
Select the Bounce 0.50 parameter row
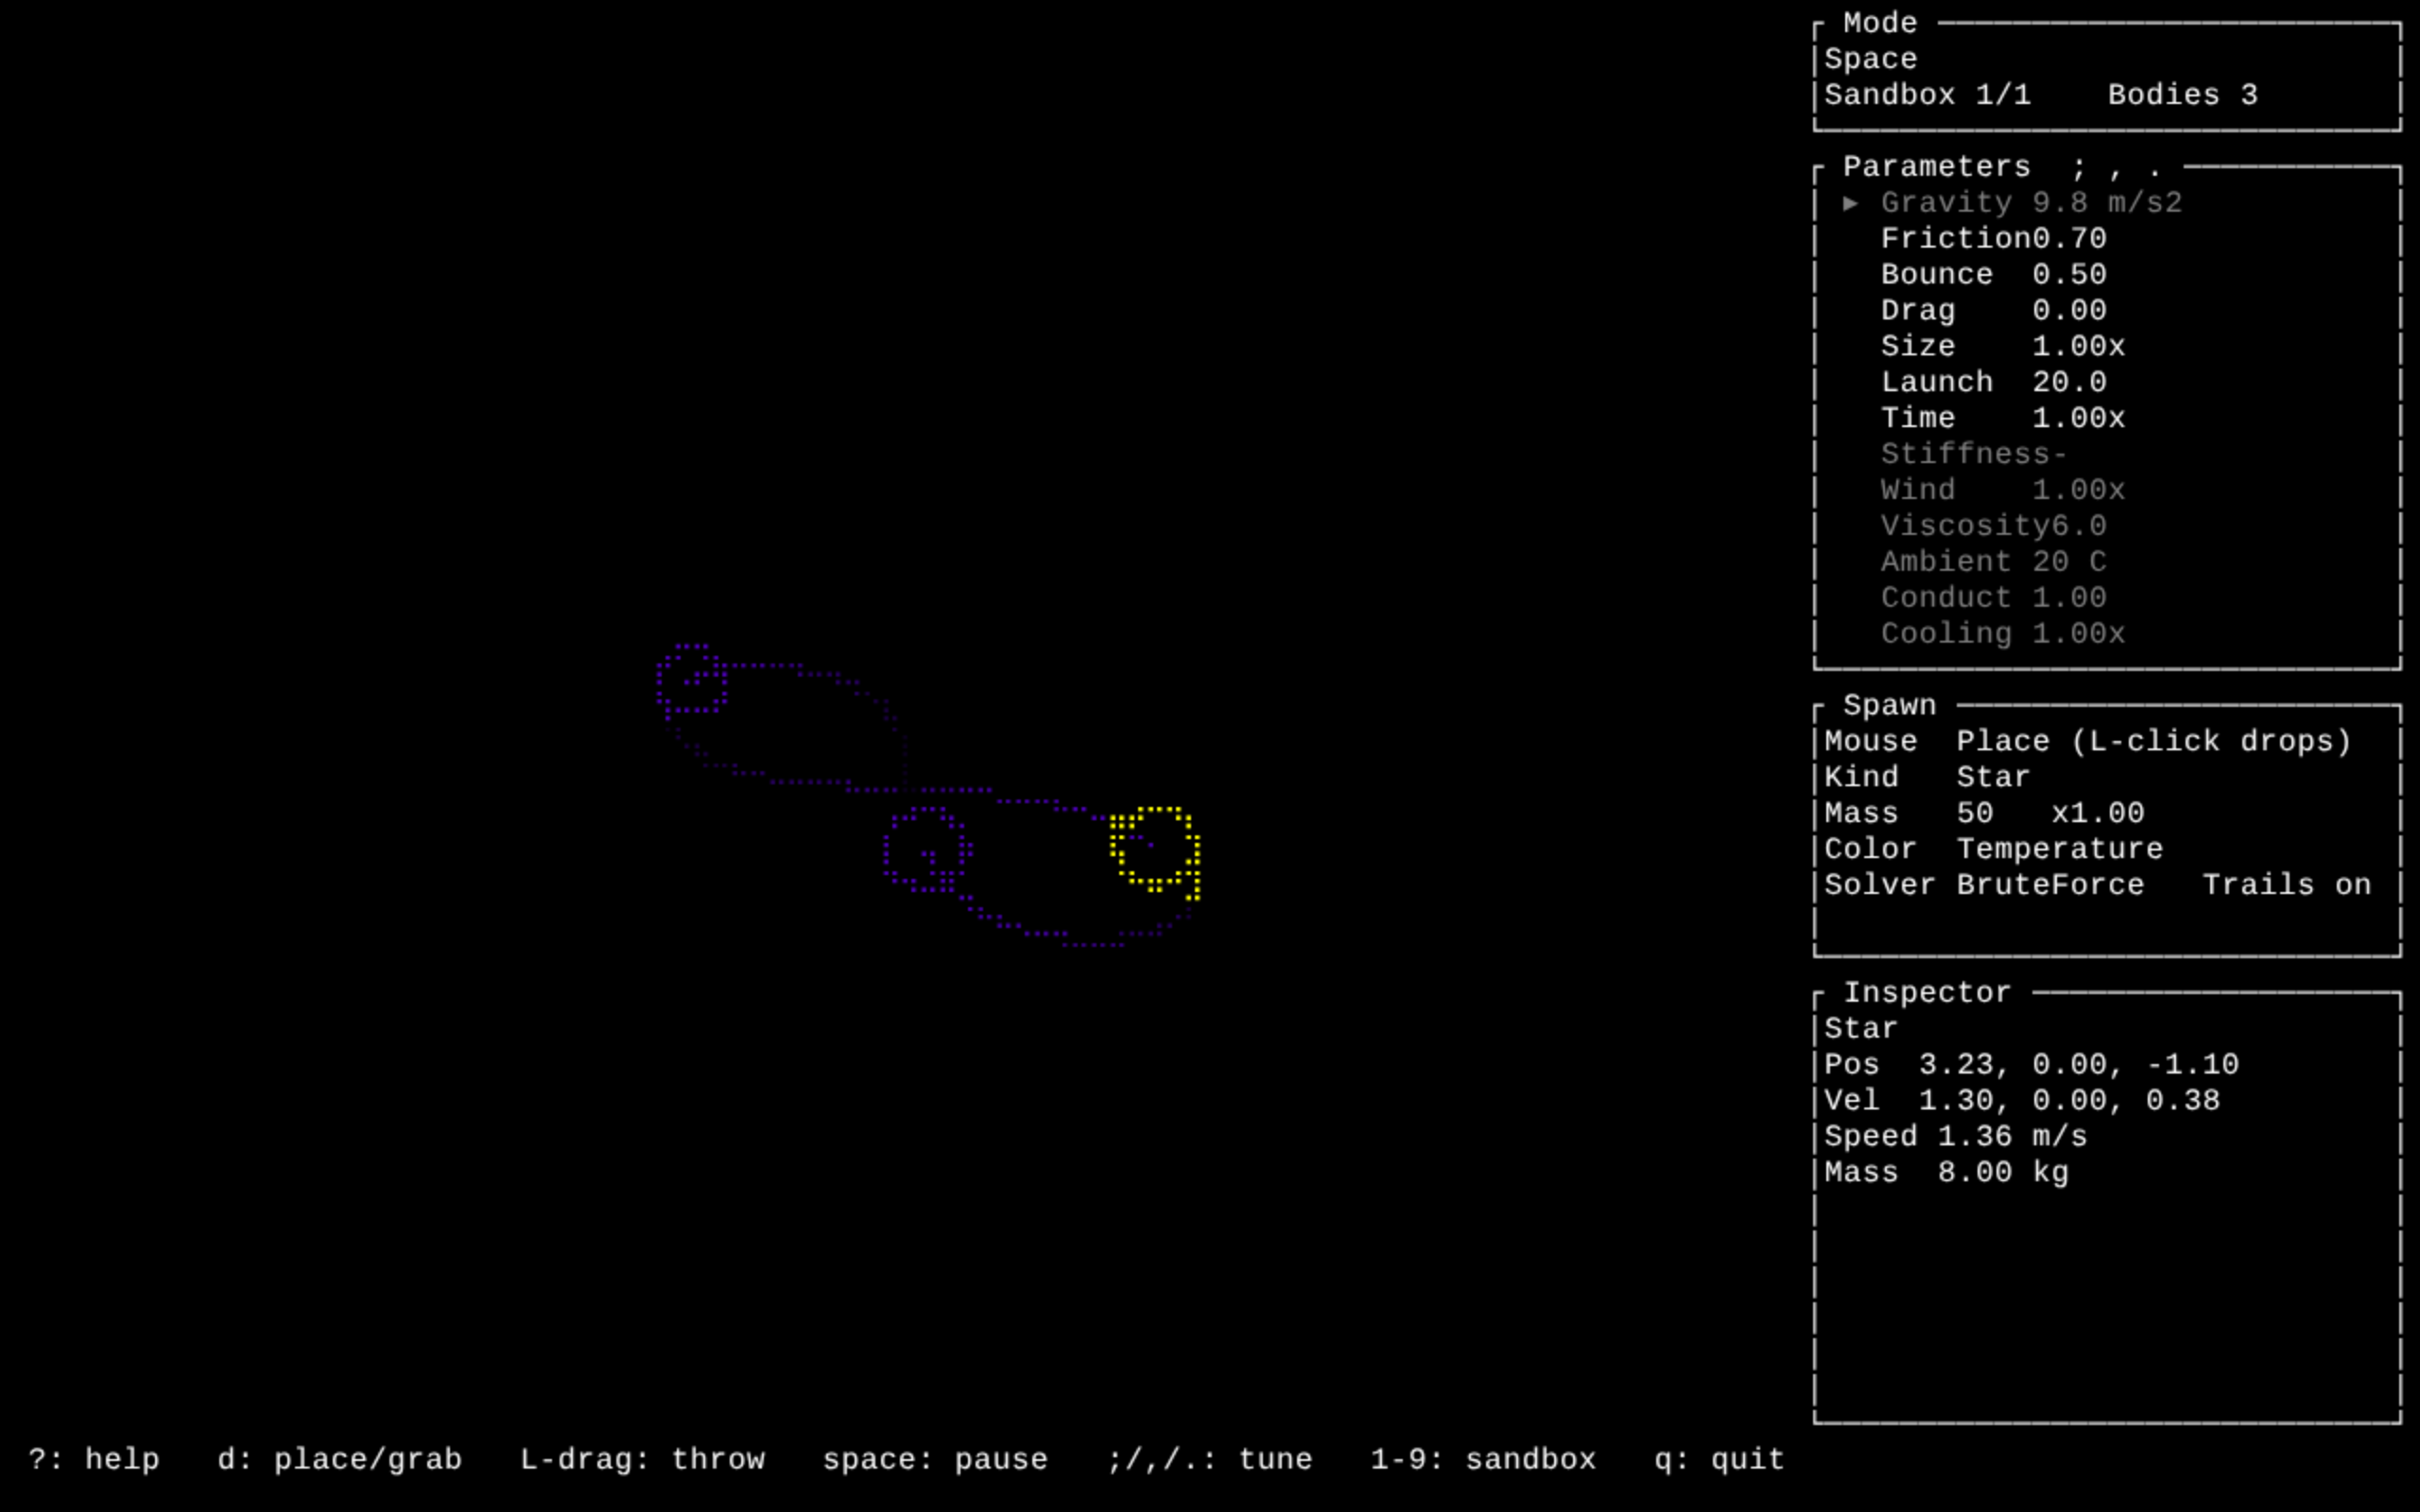click(x=1993, y=275)
